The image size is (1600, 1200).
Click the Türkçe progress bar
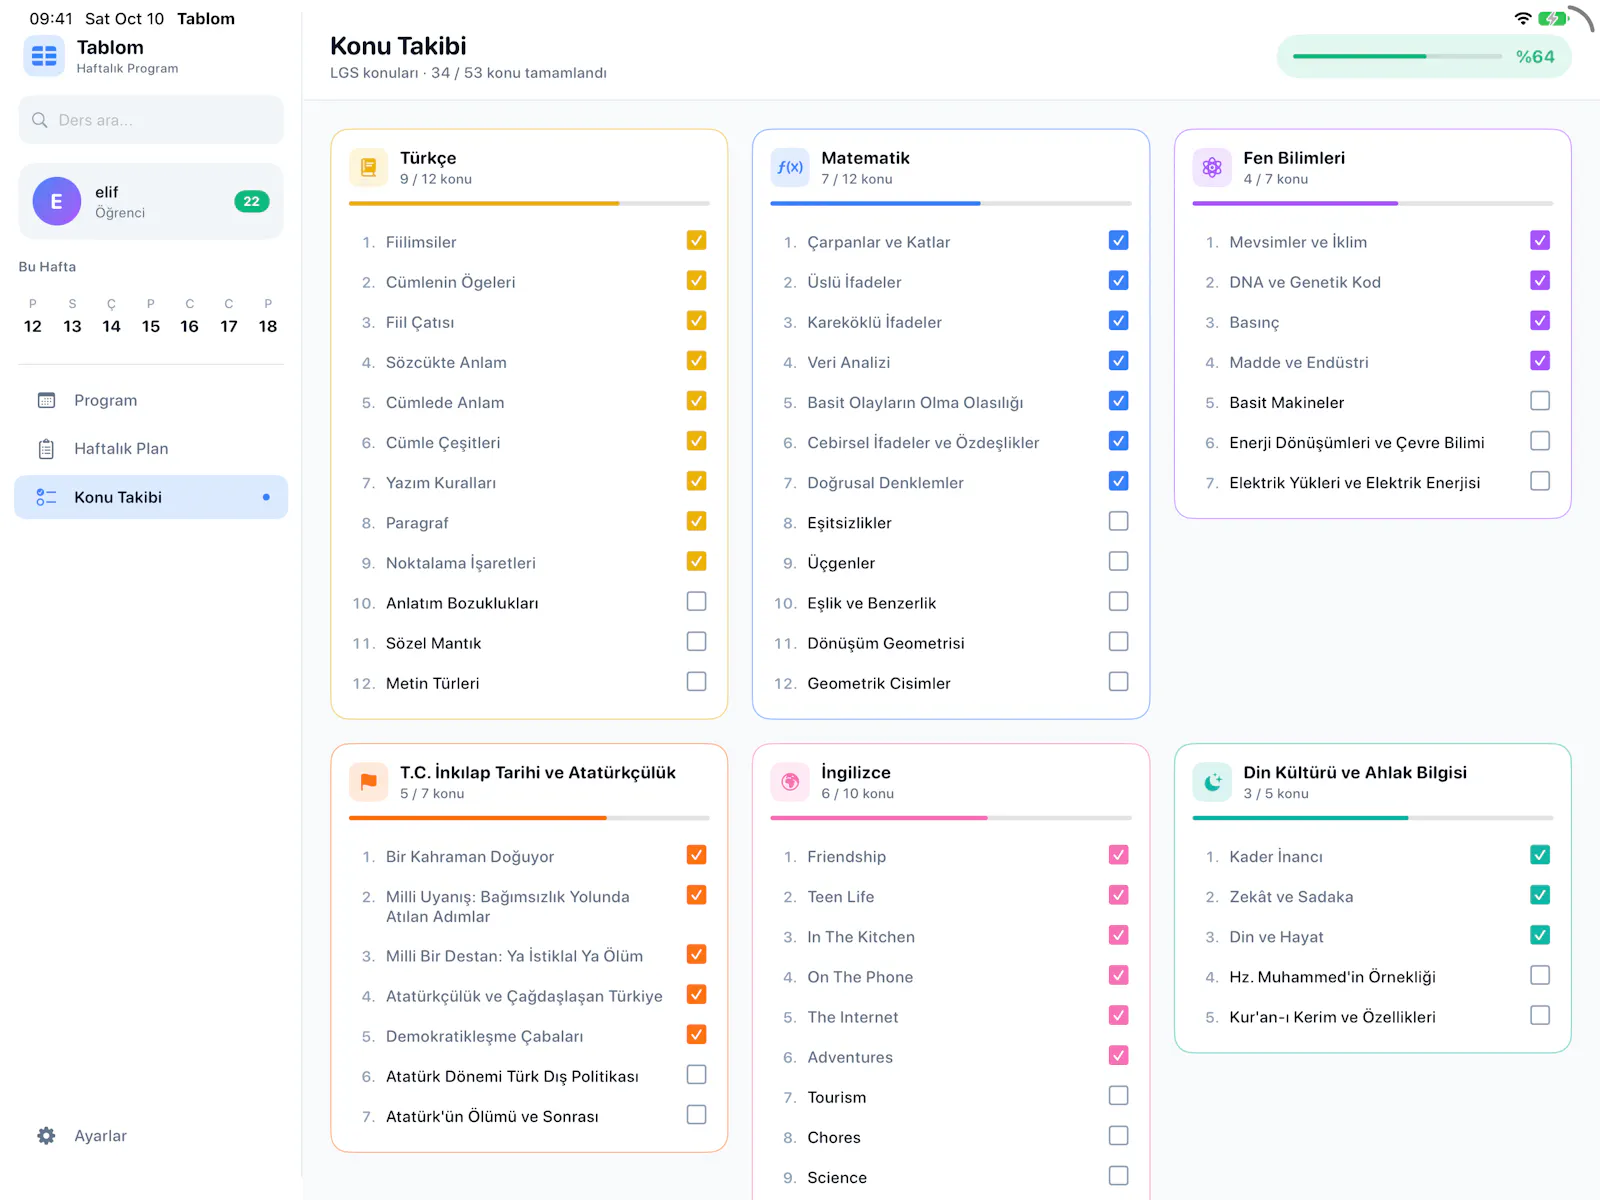pos(529,203)
